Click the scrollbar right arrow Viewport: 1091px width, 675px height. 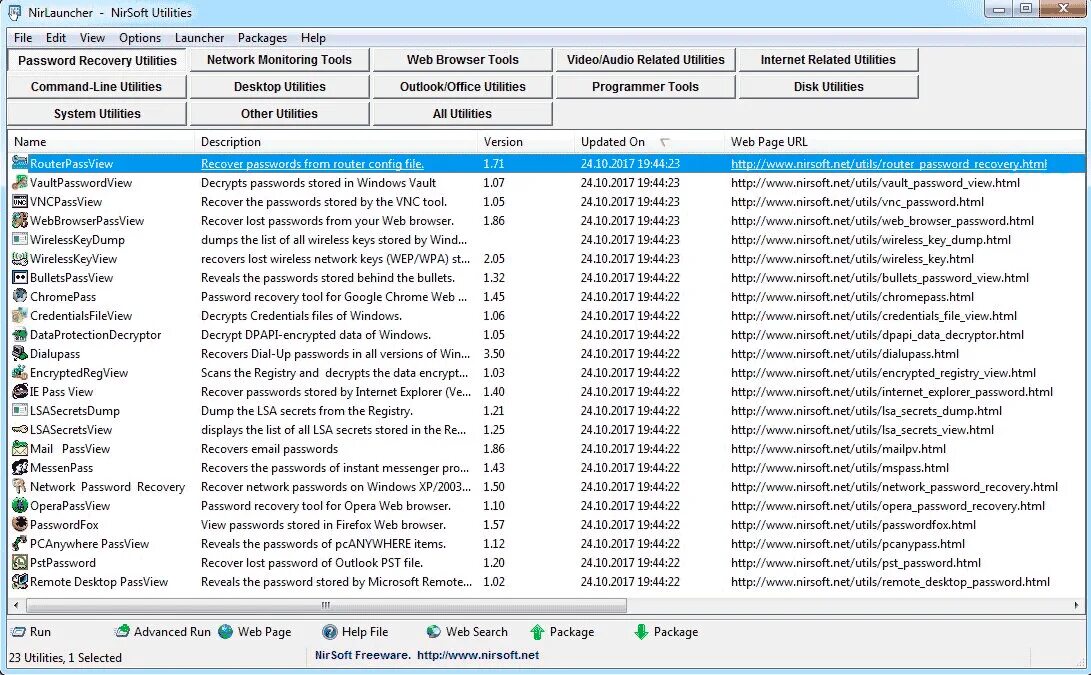pos(1078,605)
